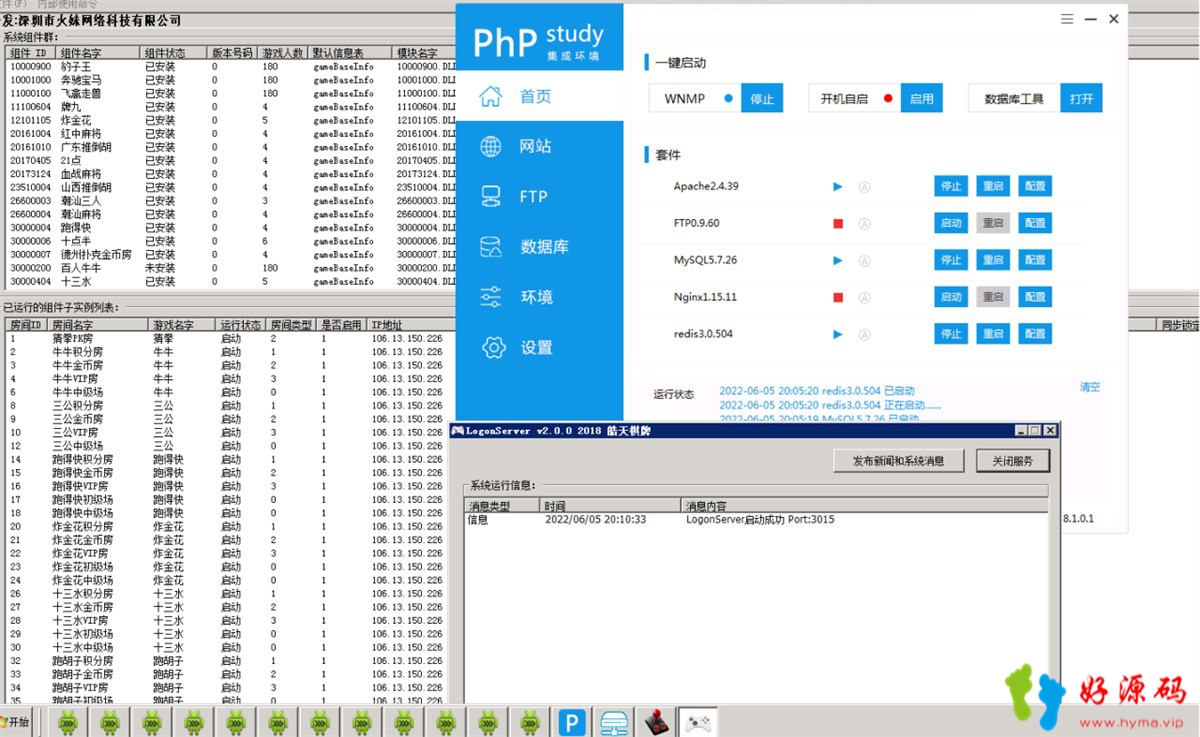
Task: Open the 环境 section in phpStudy
Action: tap(538, 297)
